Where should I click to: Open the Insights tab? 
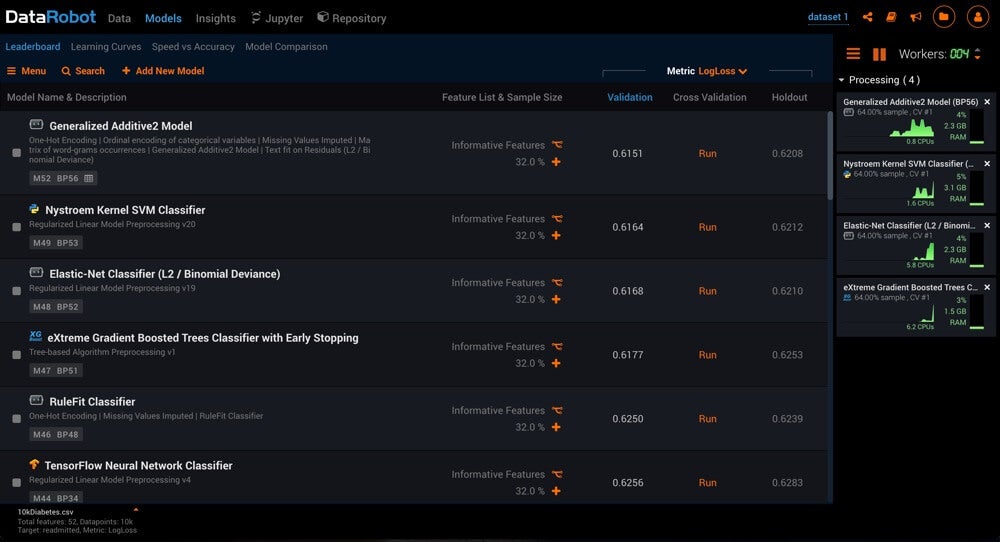(216, 18)
